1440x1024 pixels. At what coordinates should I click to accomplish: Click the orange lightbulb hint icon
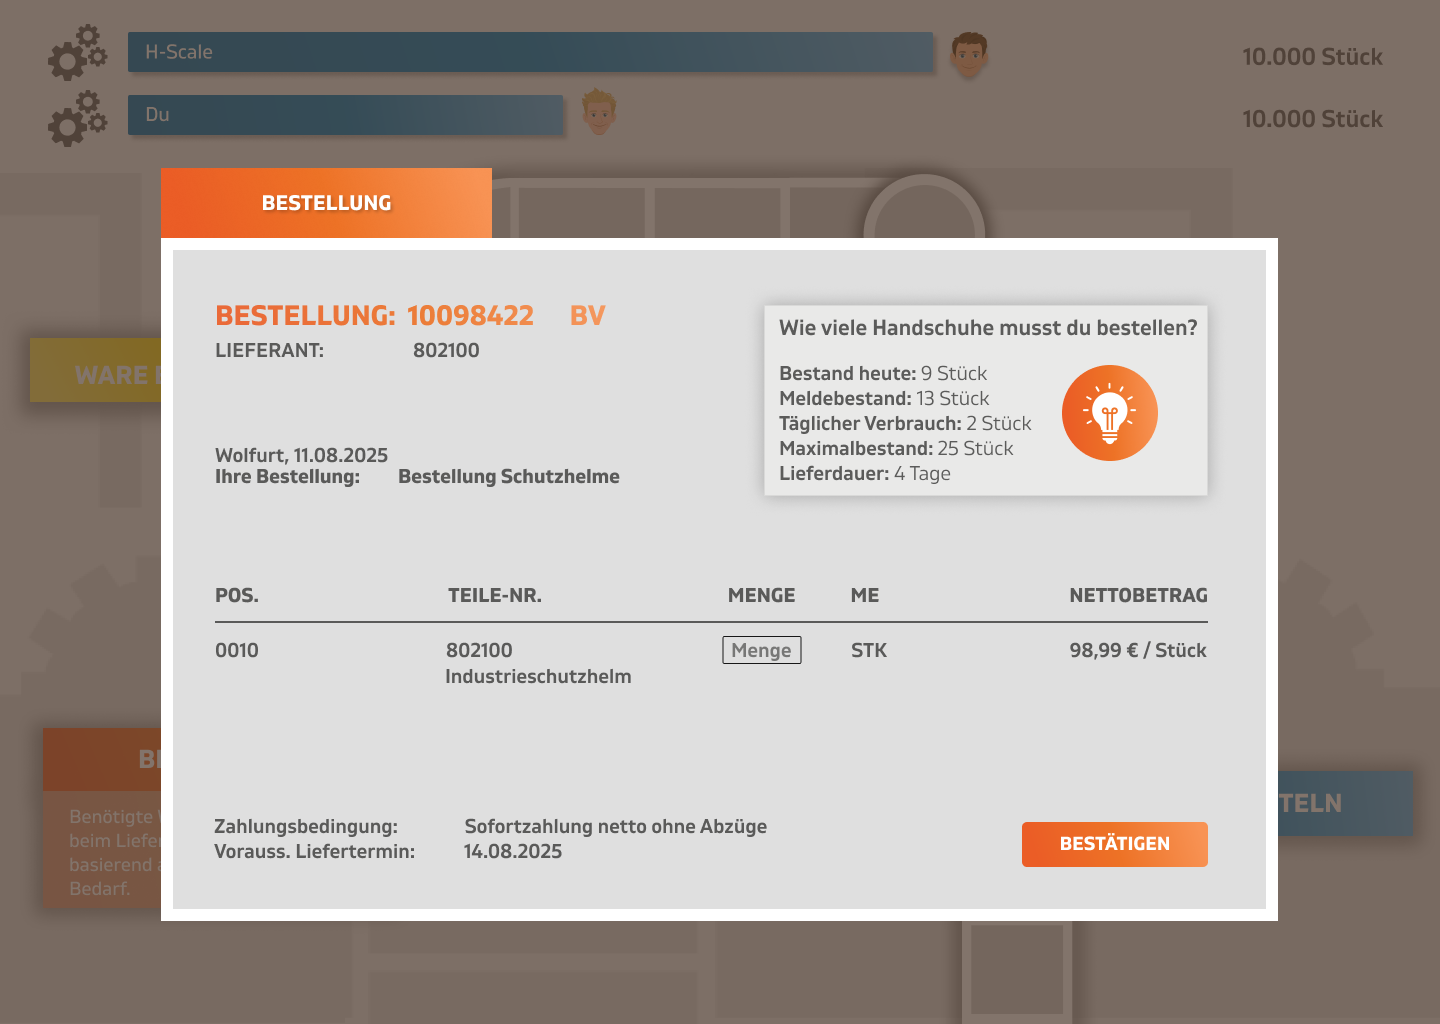click(1109, 413)
